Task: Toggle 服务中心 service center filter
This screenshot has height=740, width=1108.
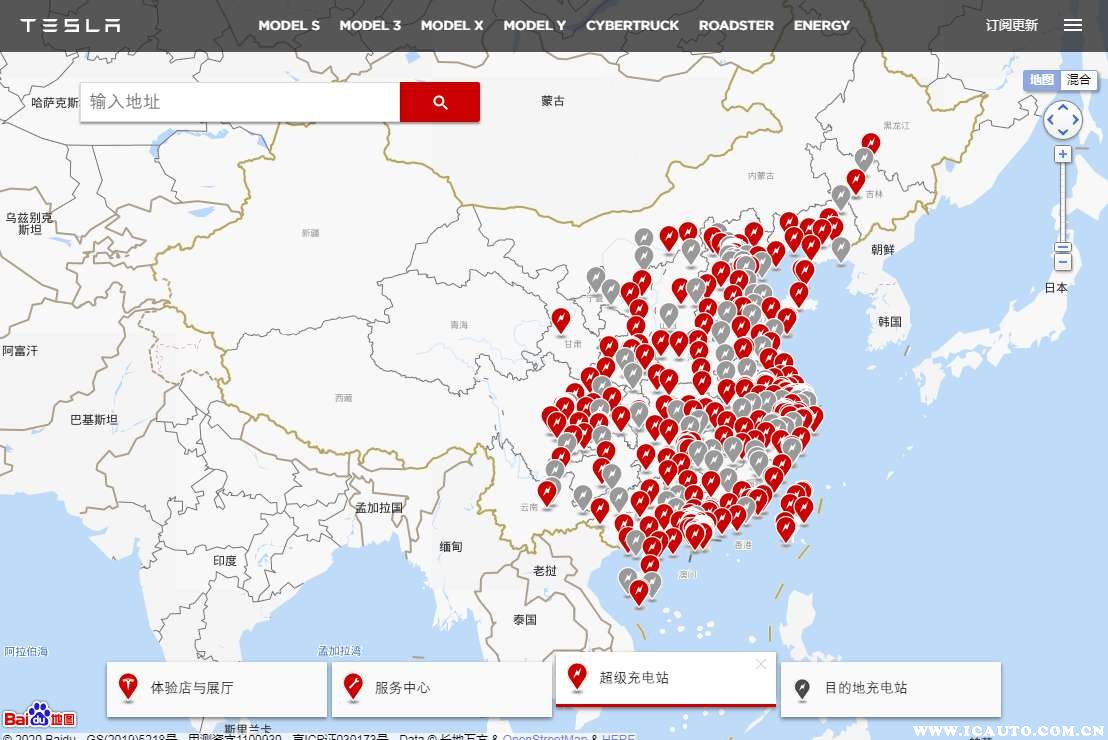Action: click(x=441, y=688)
